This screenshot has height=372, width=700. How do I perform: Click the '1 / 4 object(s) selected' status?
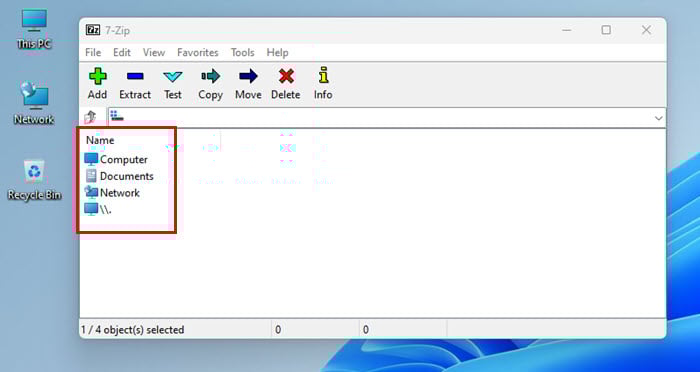[132, 330]
